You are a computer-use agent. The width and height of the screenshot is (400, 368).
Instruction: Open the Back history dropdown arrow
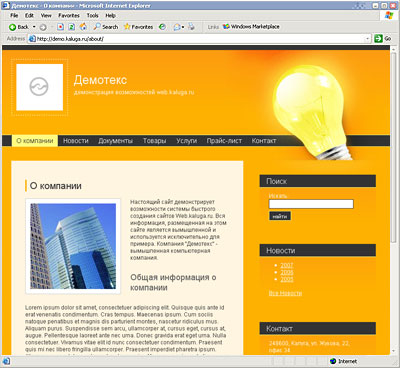pos(34,27)
